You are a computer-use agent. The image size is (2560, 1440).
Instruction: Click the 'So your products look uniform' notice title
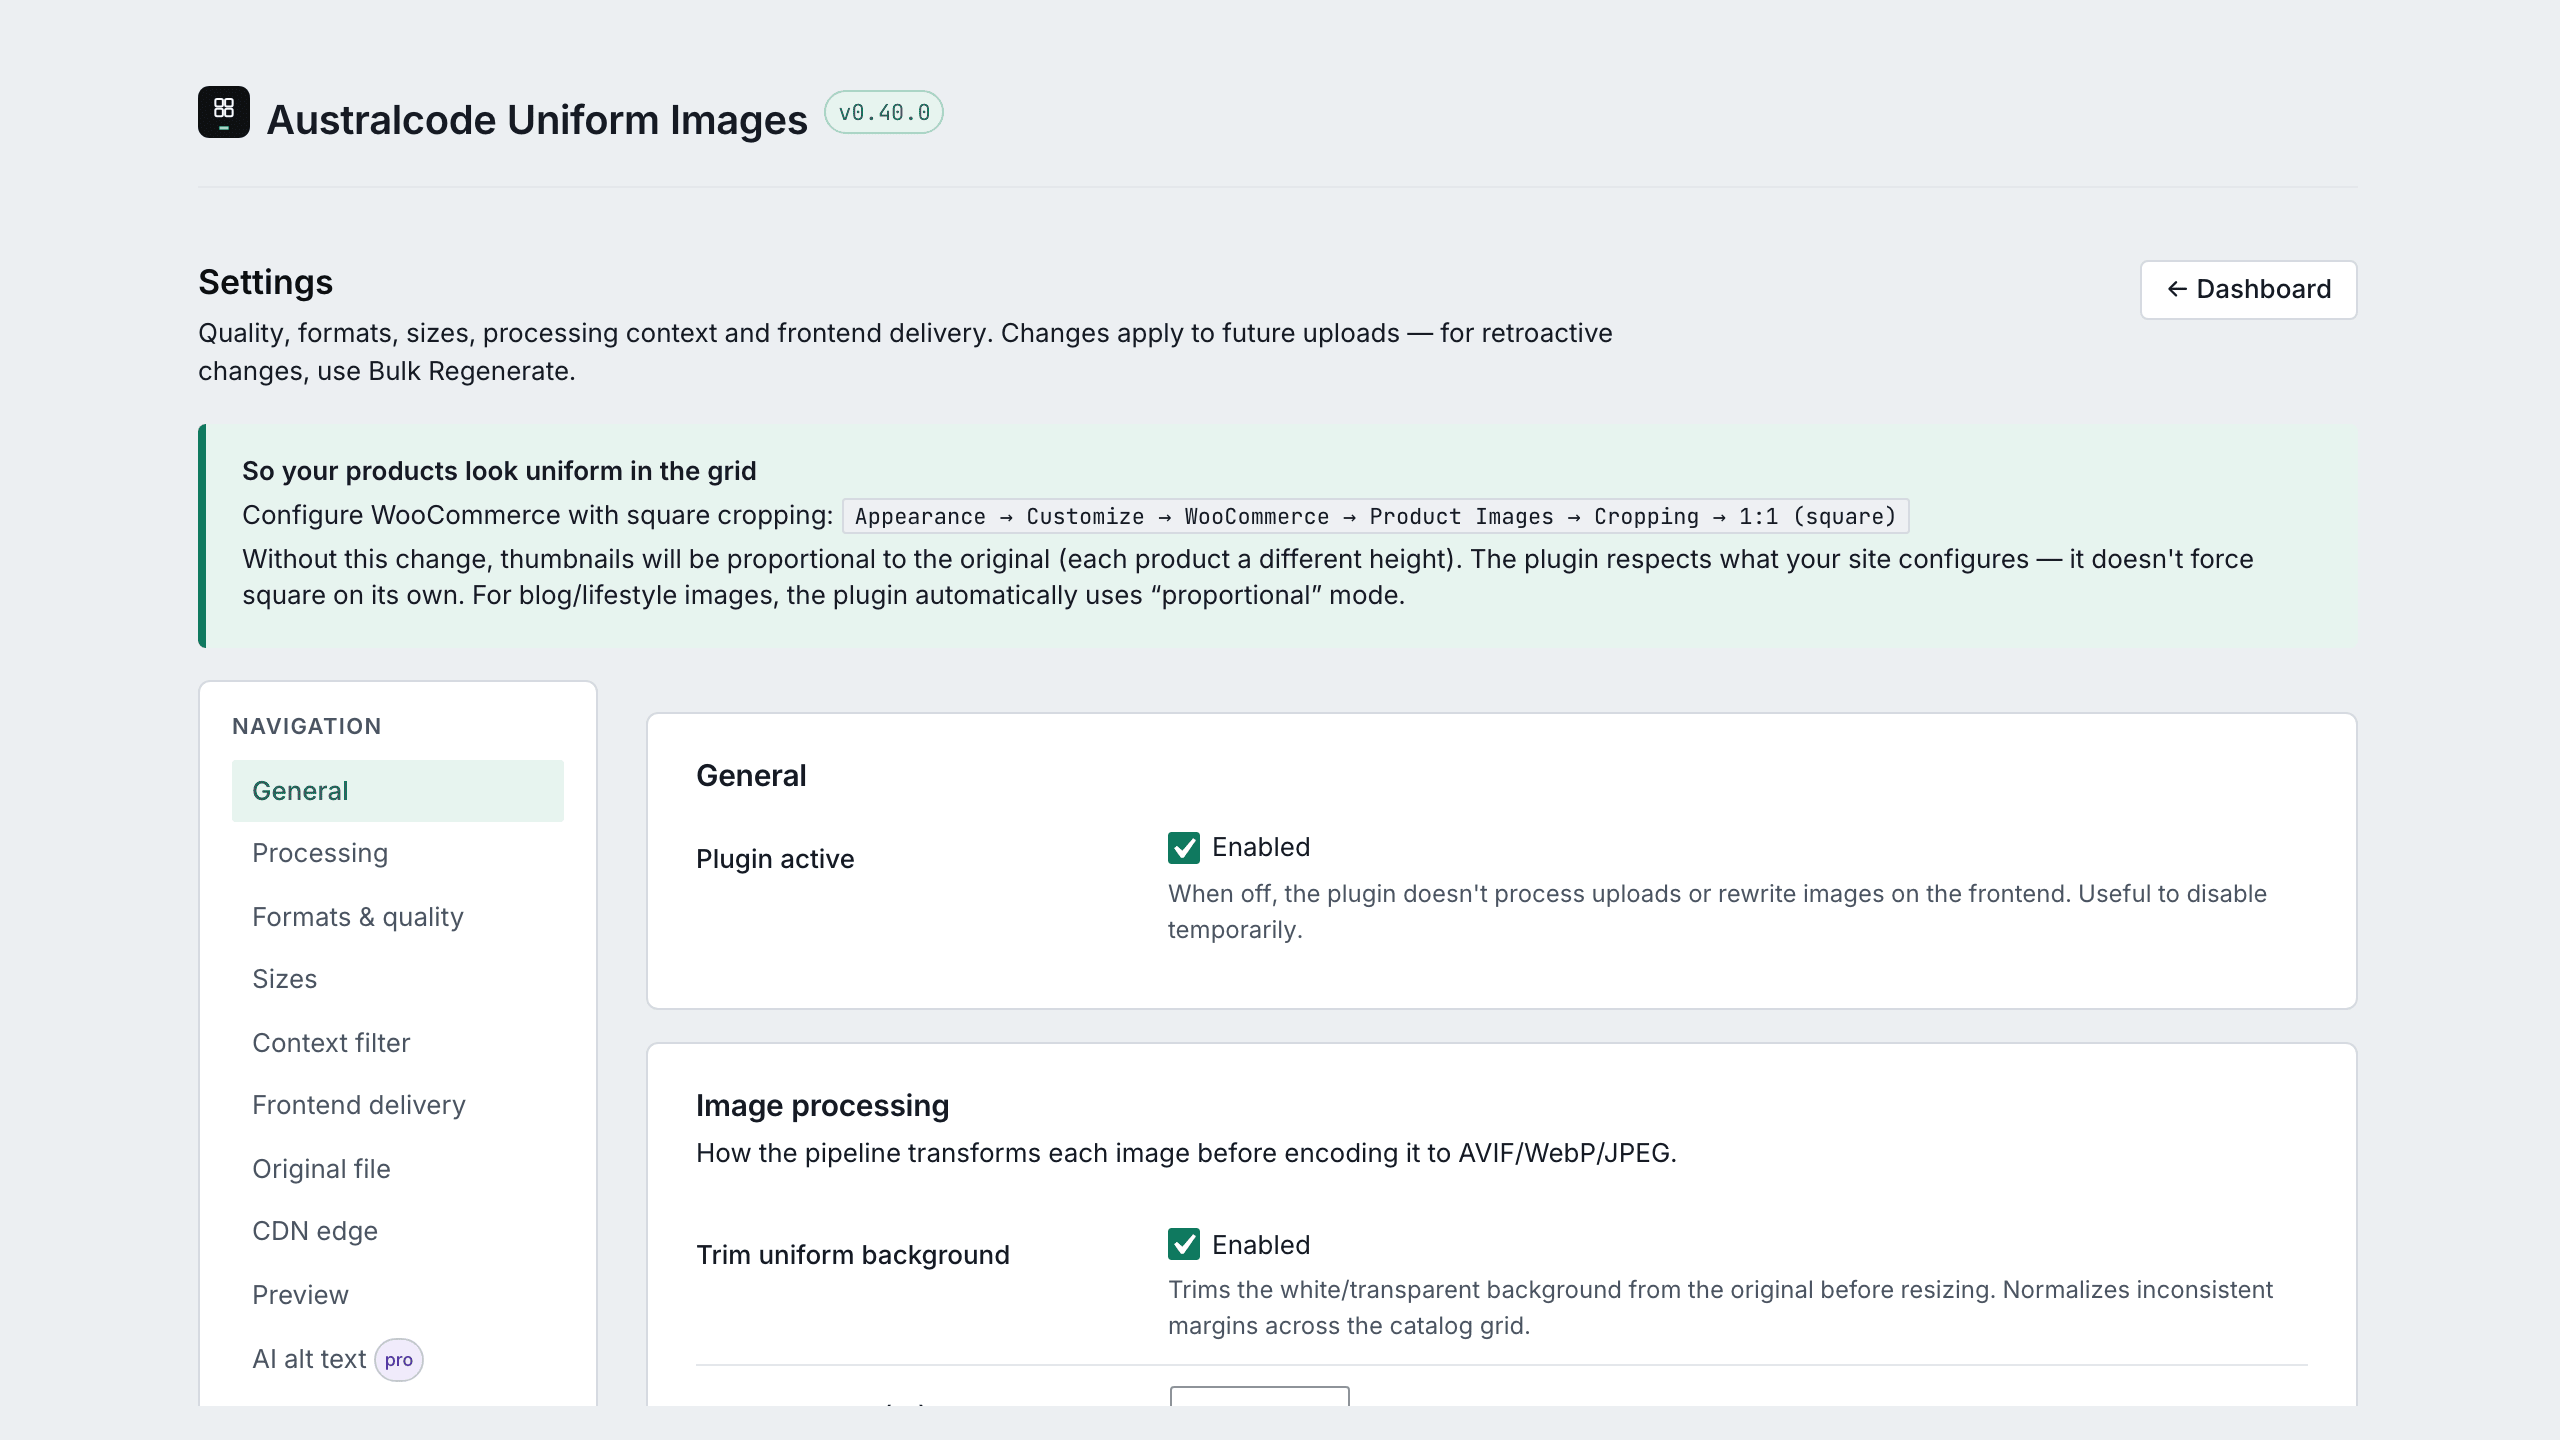499,471
